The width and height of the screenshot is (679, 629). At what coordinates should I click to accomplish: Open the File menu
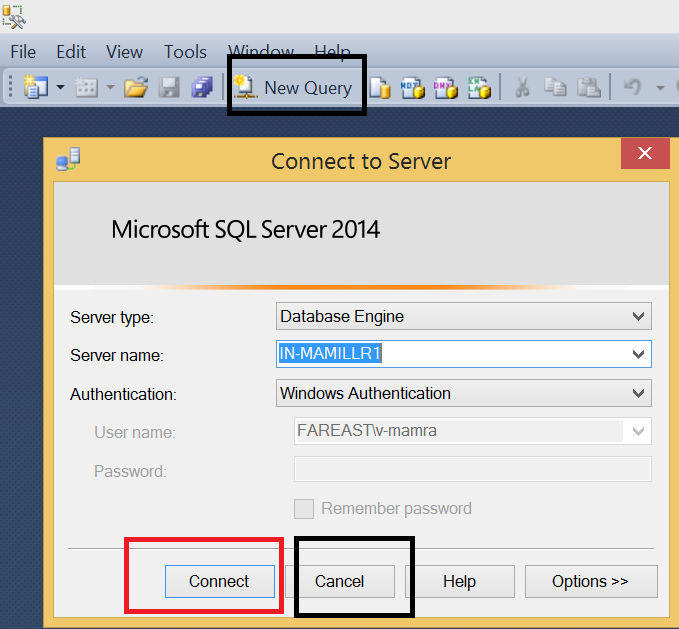(x=23, y=52)
